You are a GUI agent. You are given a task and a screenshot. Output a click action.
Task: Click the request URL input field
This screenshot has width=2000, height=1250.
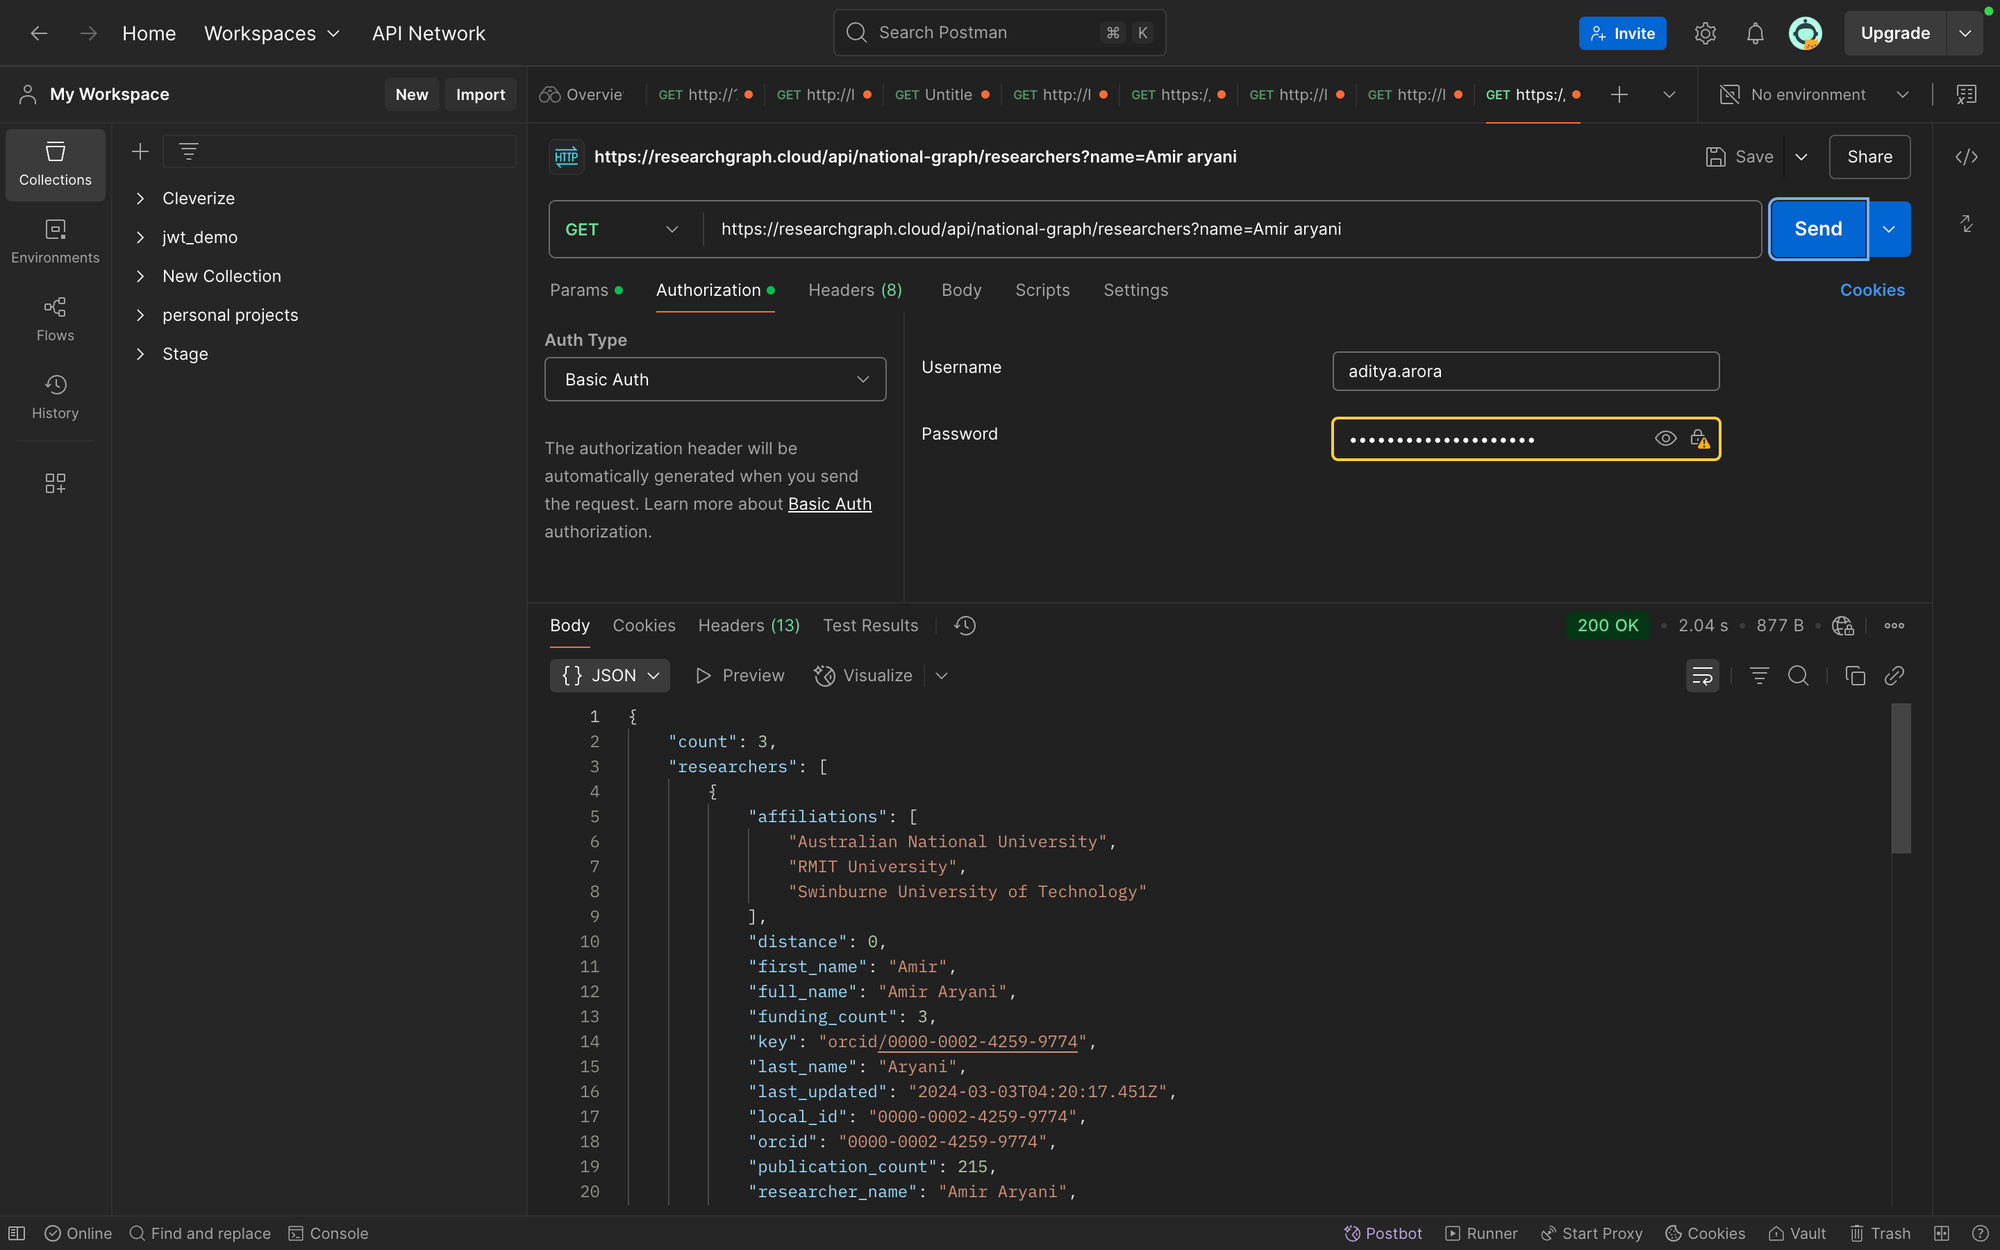pos(1232,229)
